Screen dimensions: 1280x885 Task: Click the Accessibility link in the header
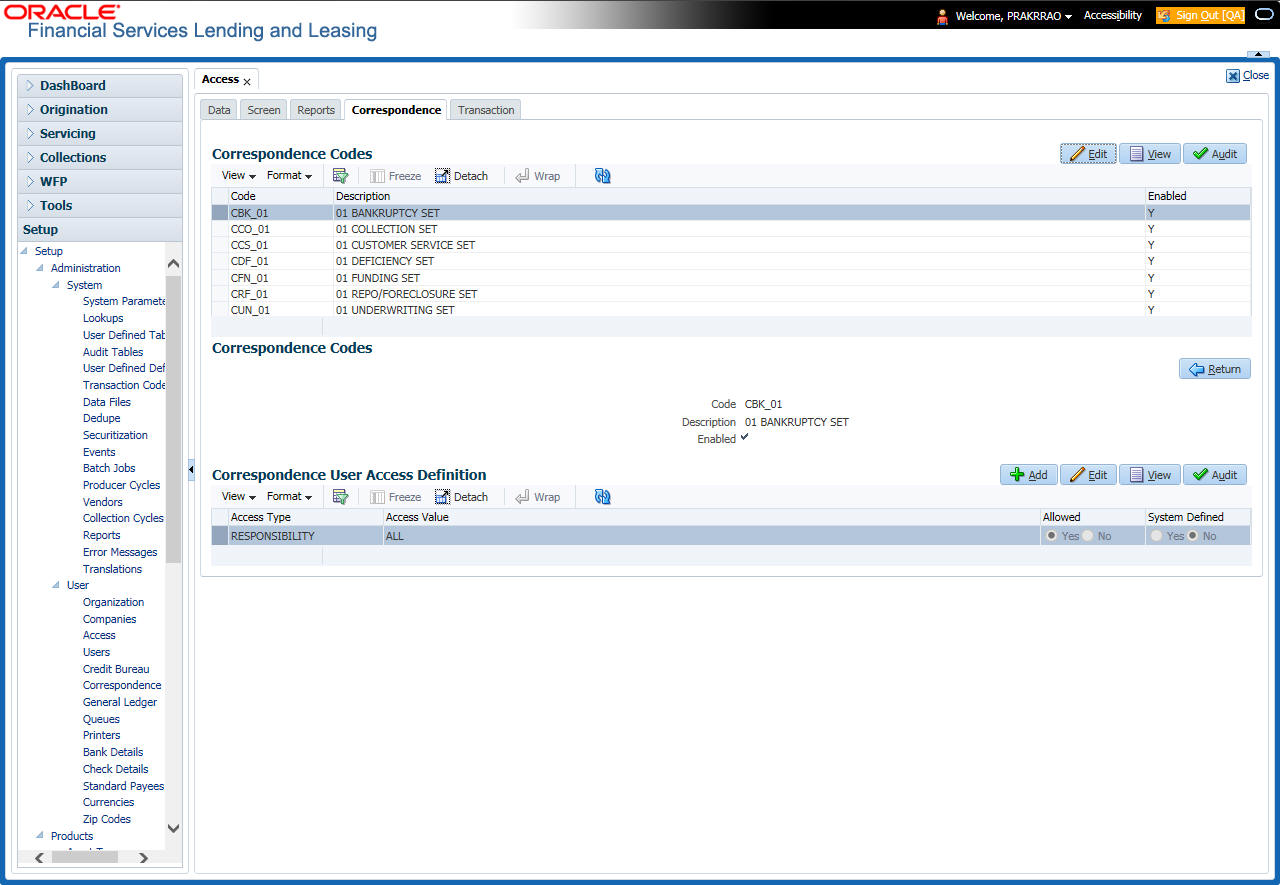(x=1113, y=16)
